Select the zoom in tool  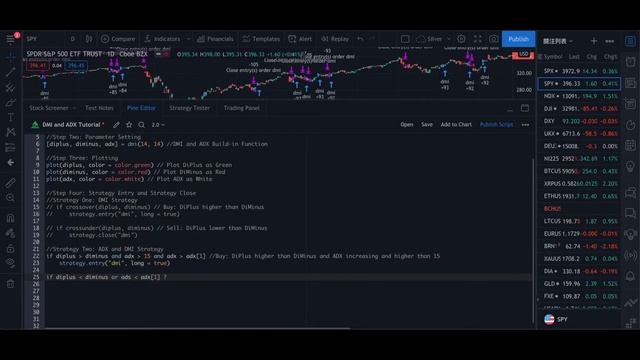(x=10, y=198)
